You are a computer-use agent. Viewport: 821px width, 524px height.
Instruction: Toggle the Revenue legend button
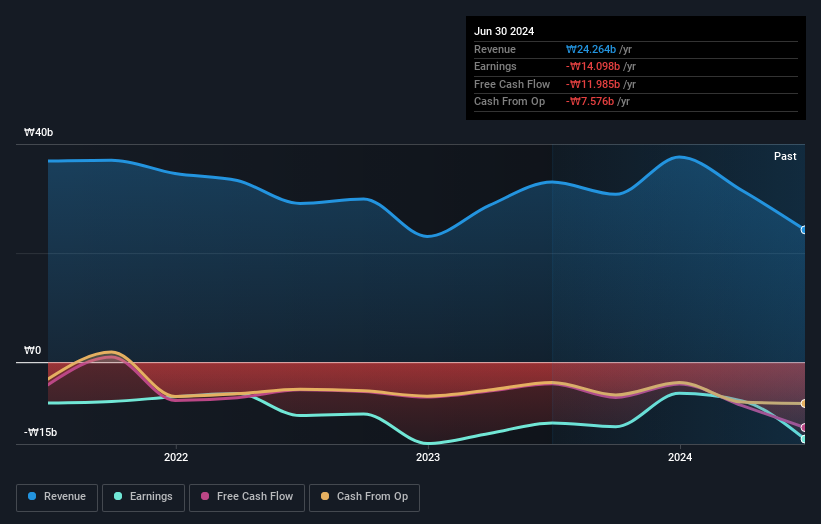(x=57, y=497)
